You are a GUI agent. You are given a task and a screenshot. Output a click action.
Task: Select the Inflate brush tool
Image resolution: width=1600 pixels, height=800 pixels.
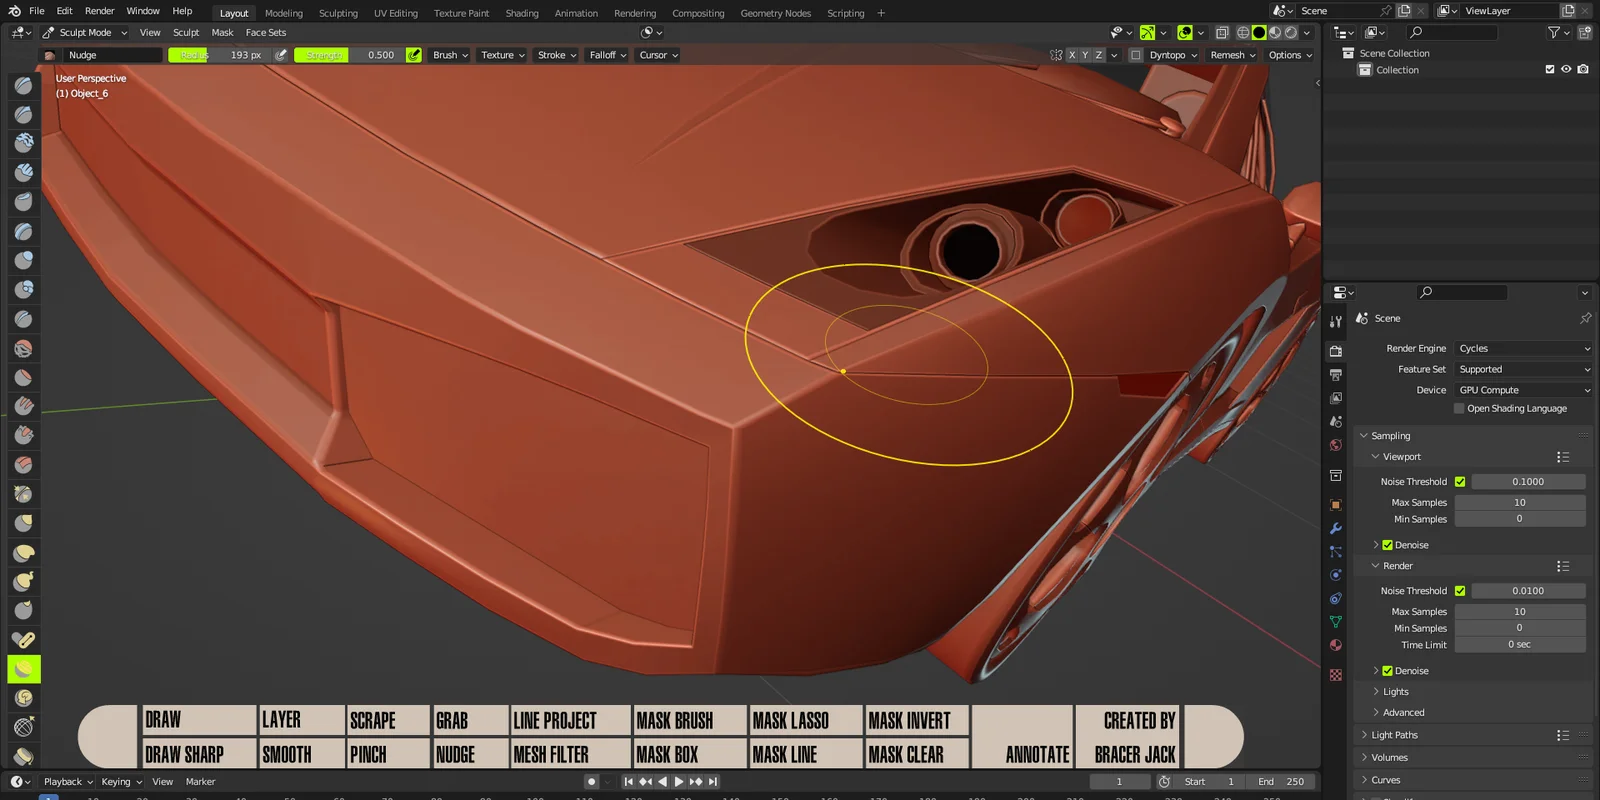point(24,261)
